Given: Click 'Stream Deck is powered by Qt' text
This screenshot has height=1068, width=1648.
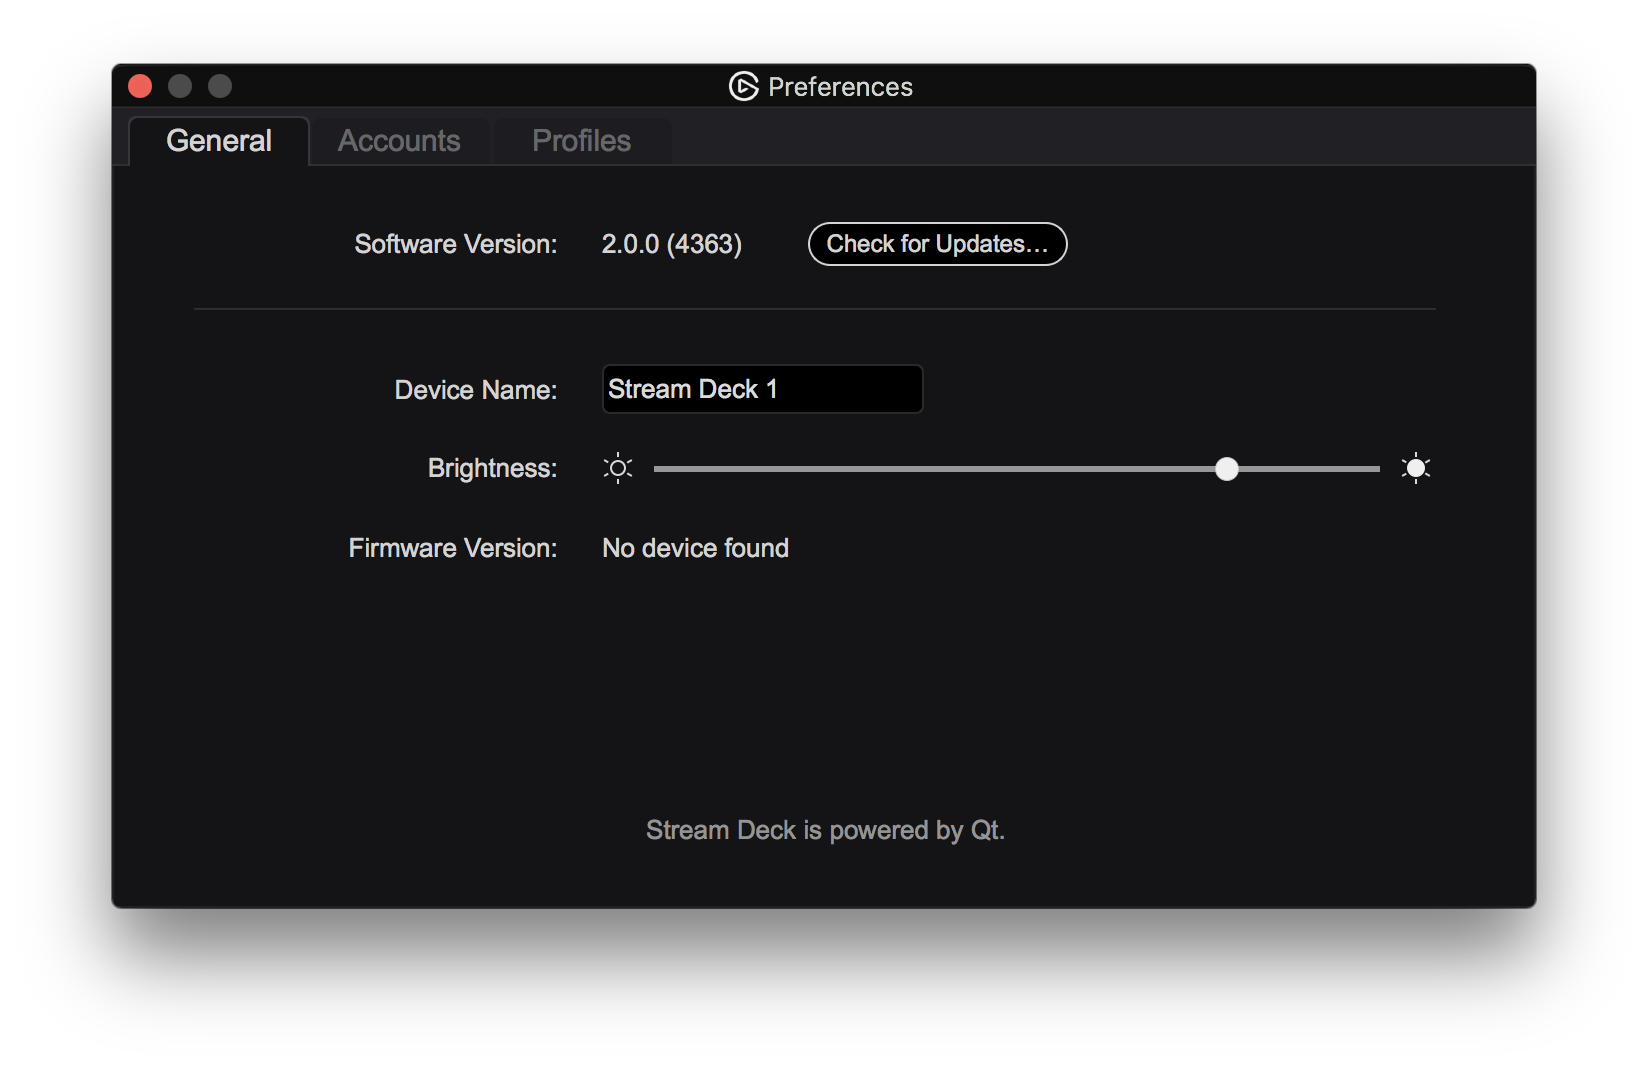Looking at the screenshot, I should 825,830.
